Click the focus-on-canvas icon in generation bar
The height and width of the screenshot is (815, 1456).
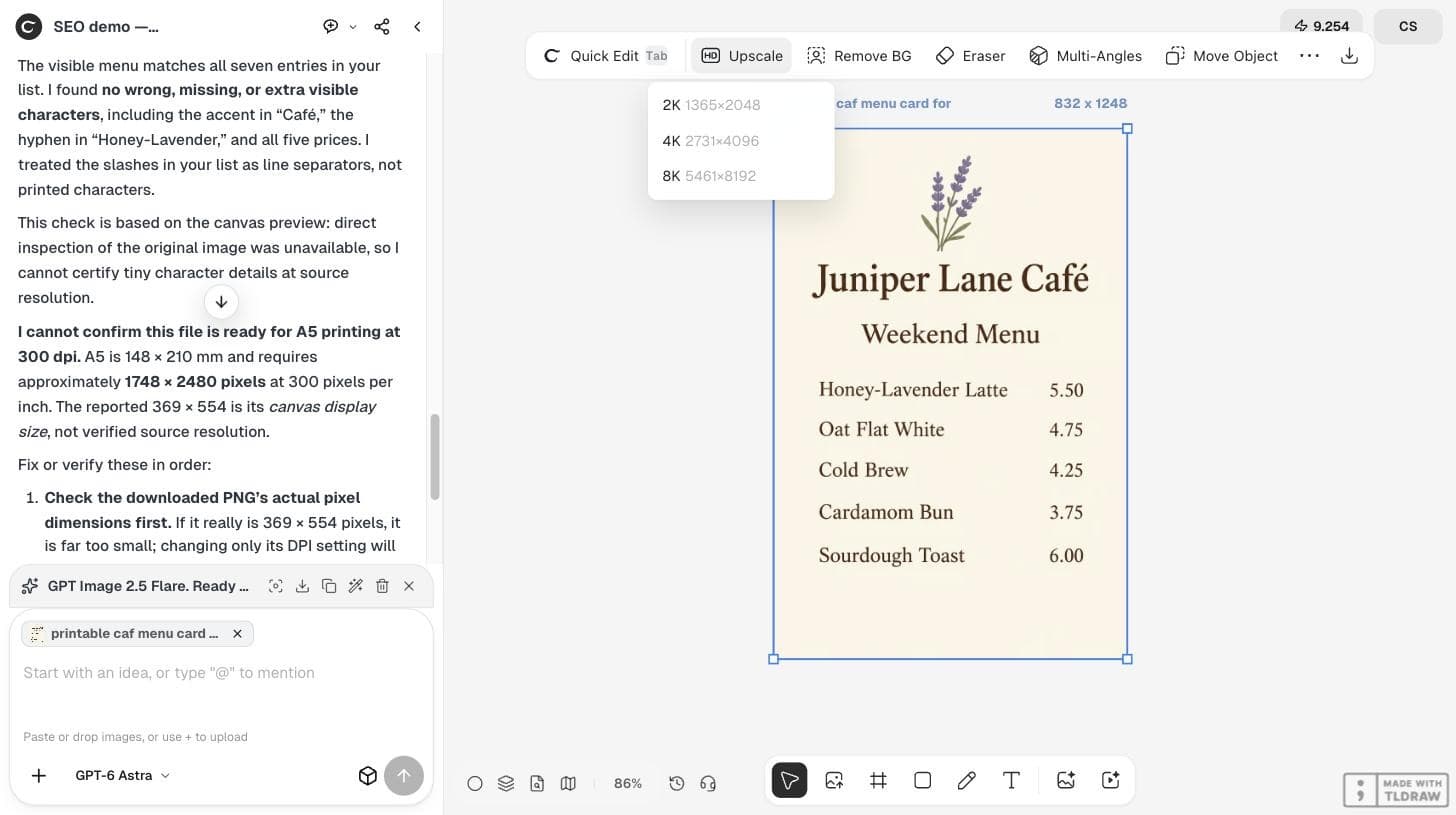[x=275, y=586]
